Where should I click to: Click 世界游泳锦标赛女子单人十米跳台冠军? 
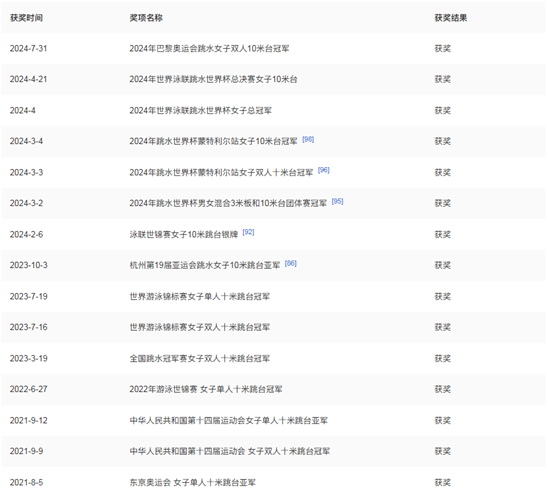[x=200, y=296]
